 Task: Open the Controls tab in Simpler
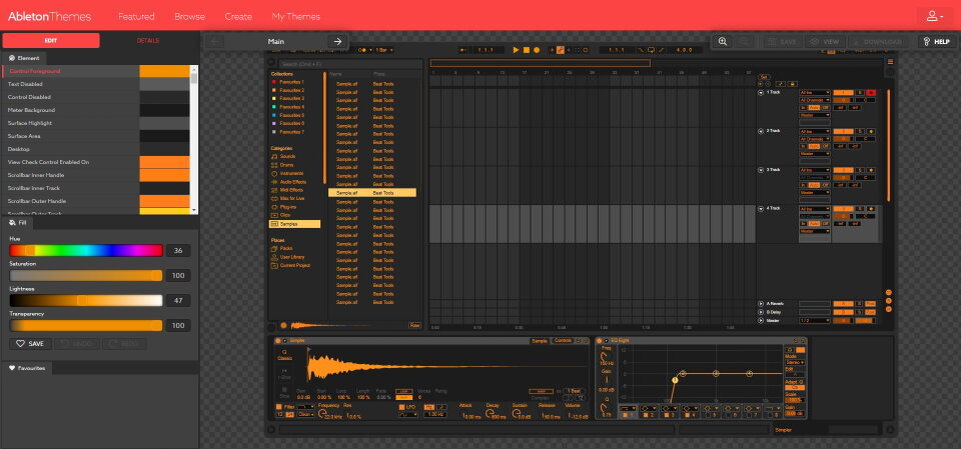point(563,341)
